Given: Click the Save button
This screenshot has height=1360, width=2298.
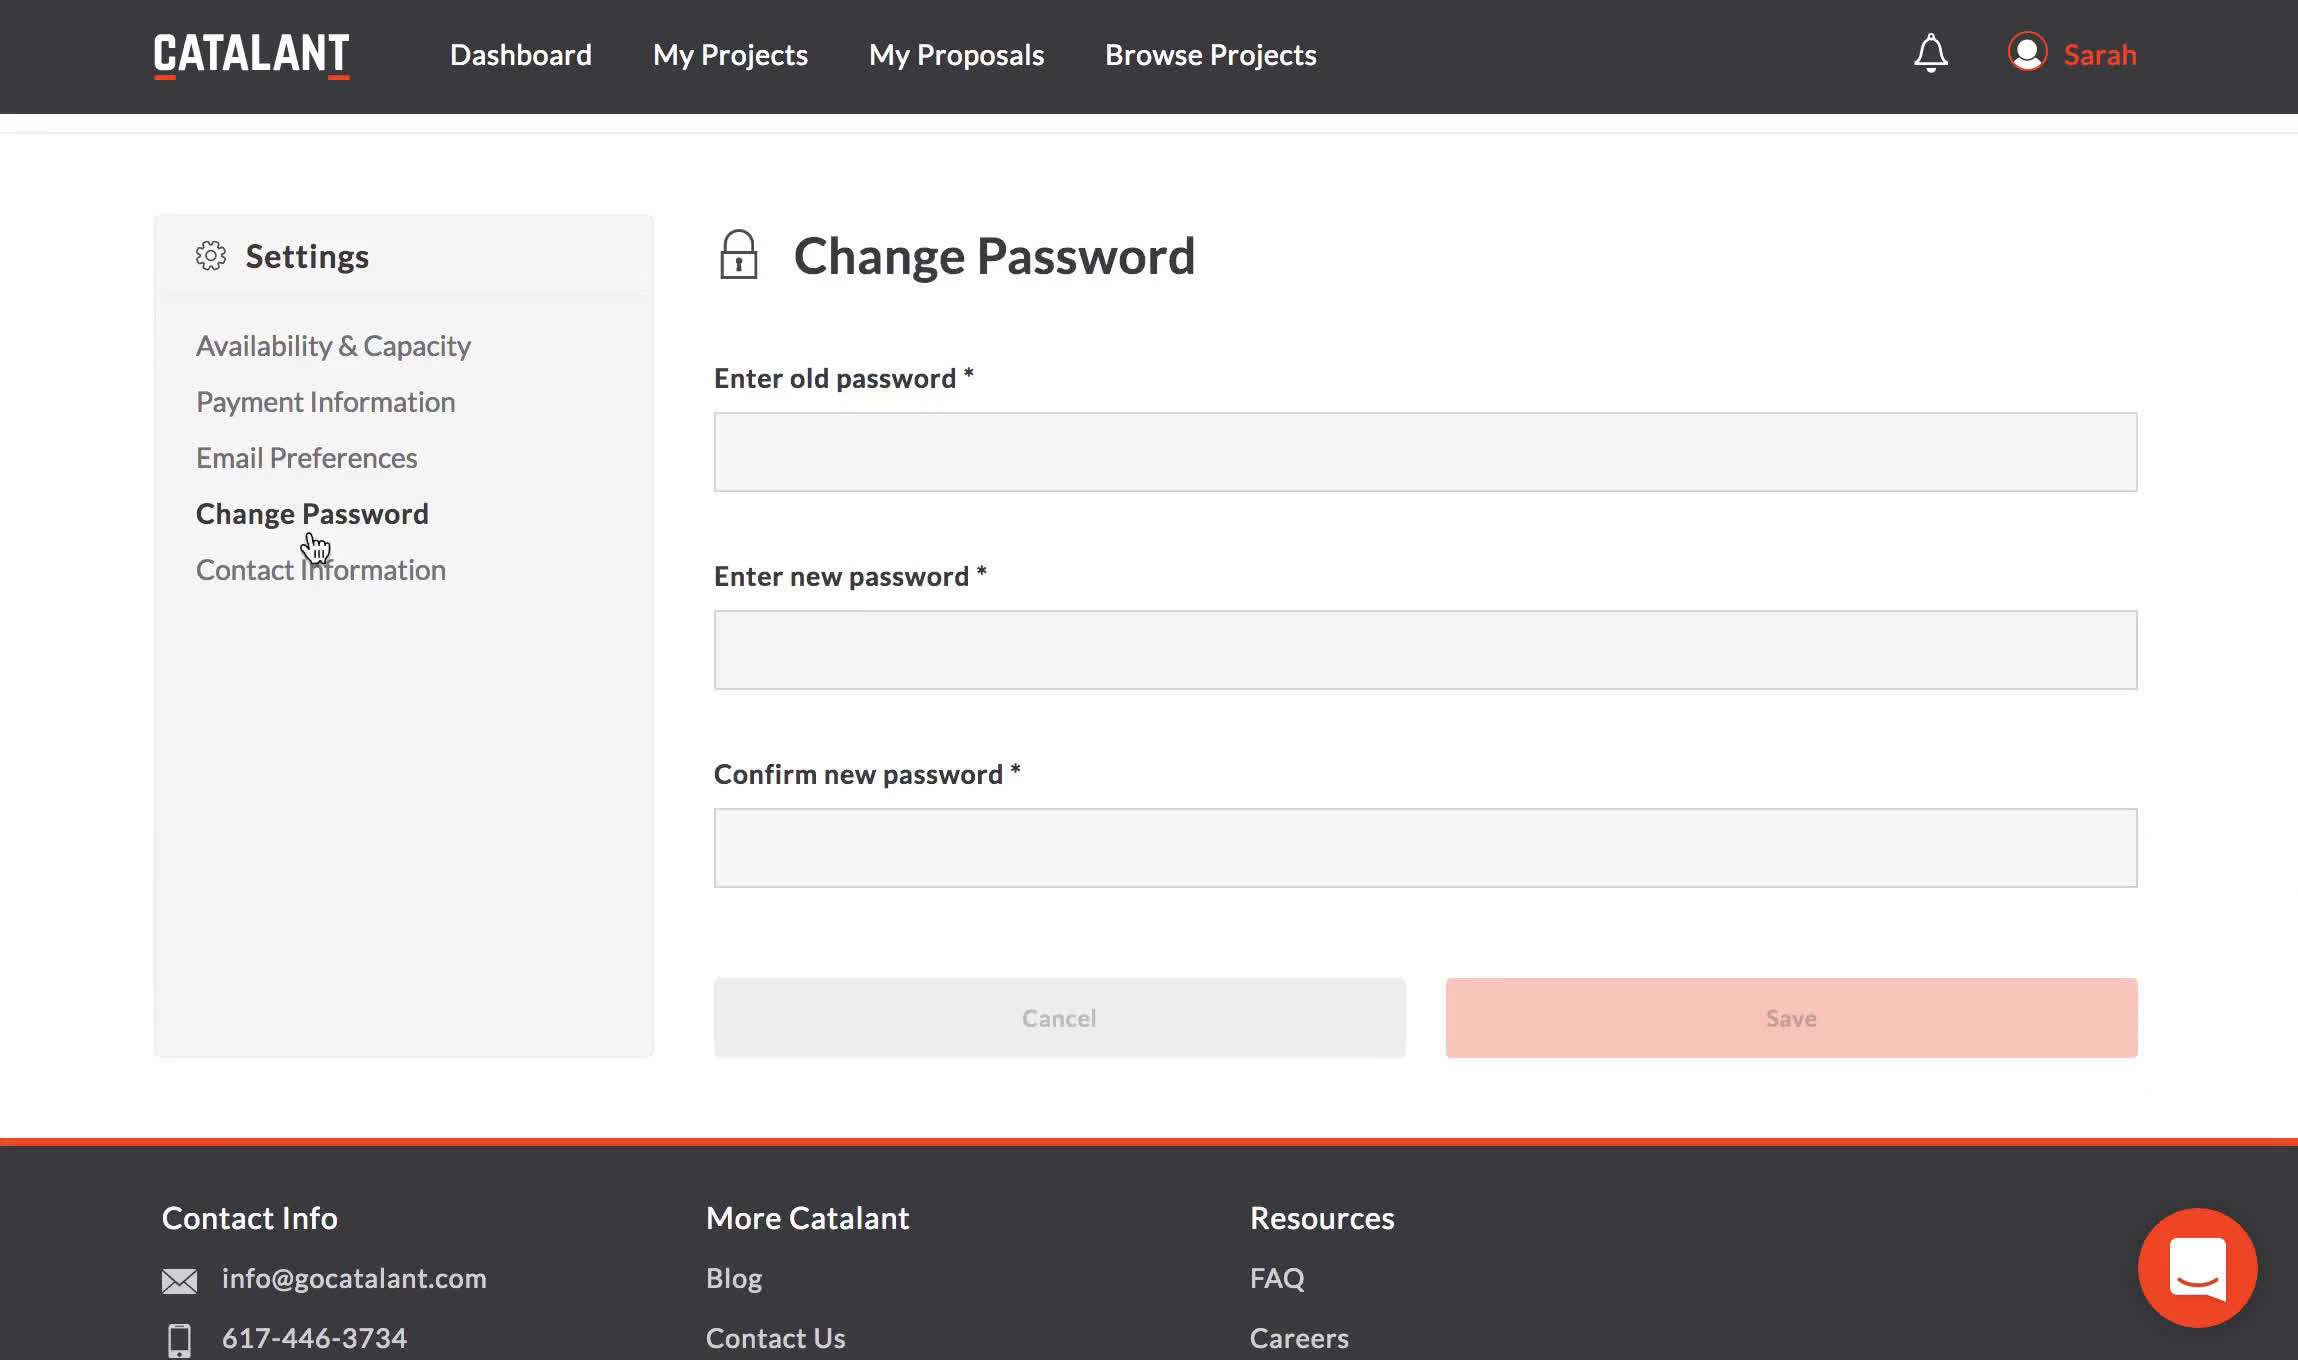Looking at the screenshot, I should point(1791,1018).
